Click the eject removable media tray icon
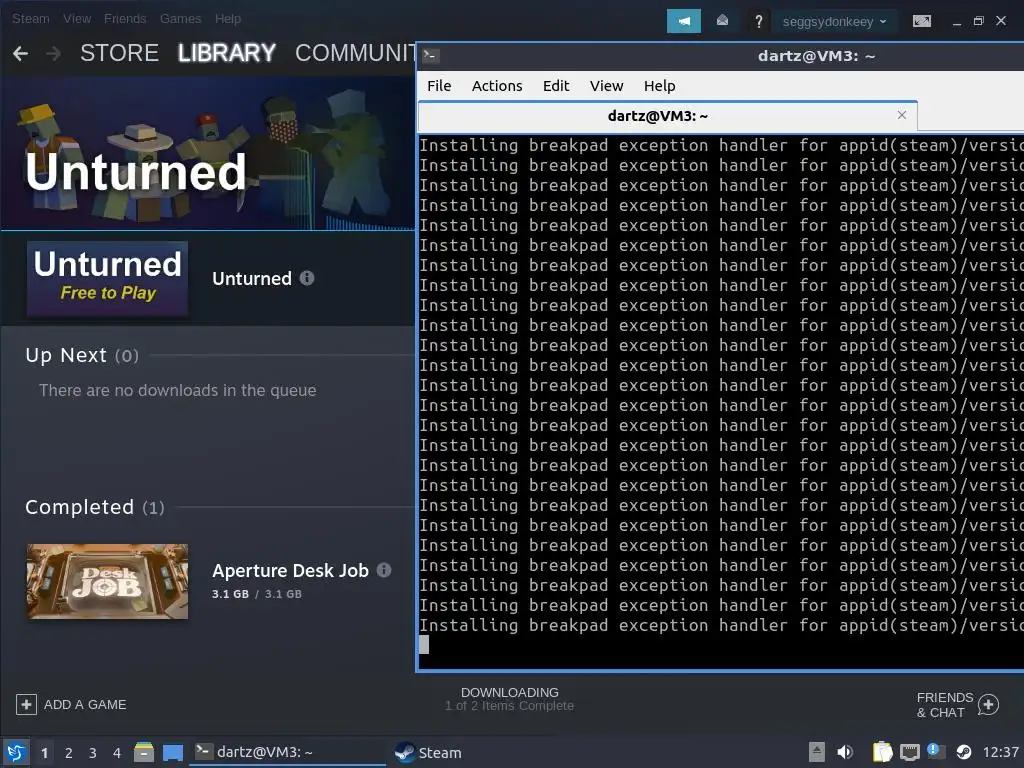Screen dimensions: 1024x768 click(x=816, y=752)
